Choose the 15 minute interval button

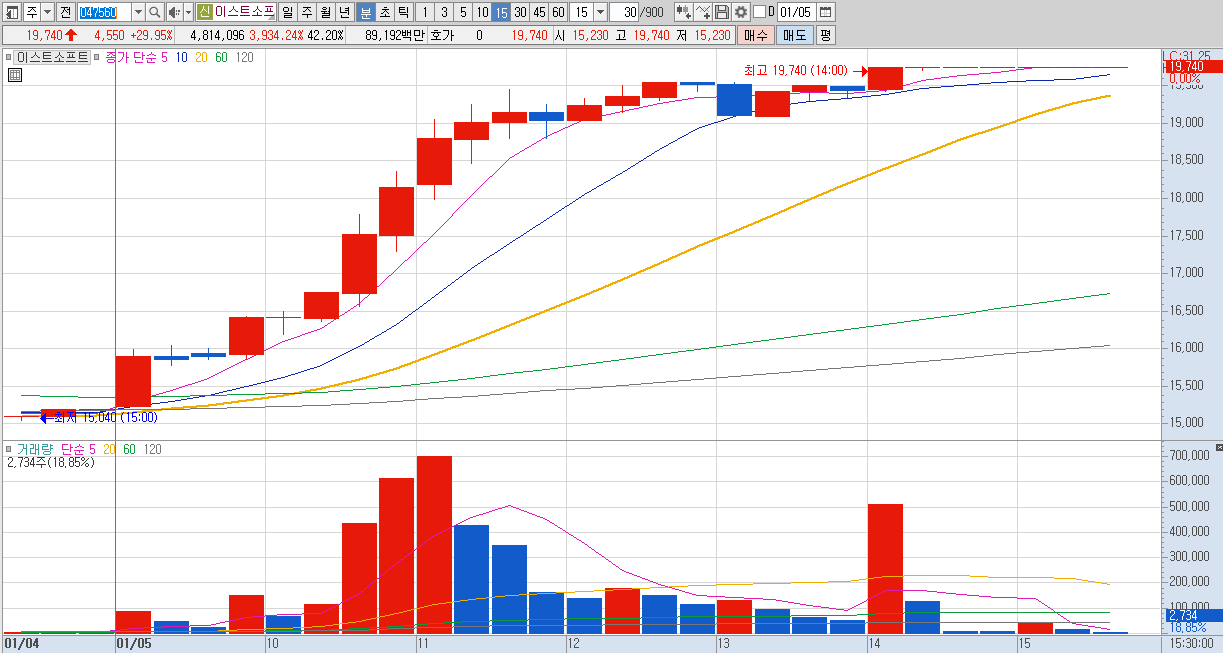501,12
